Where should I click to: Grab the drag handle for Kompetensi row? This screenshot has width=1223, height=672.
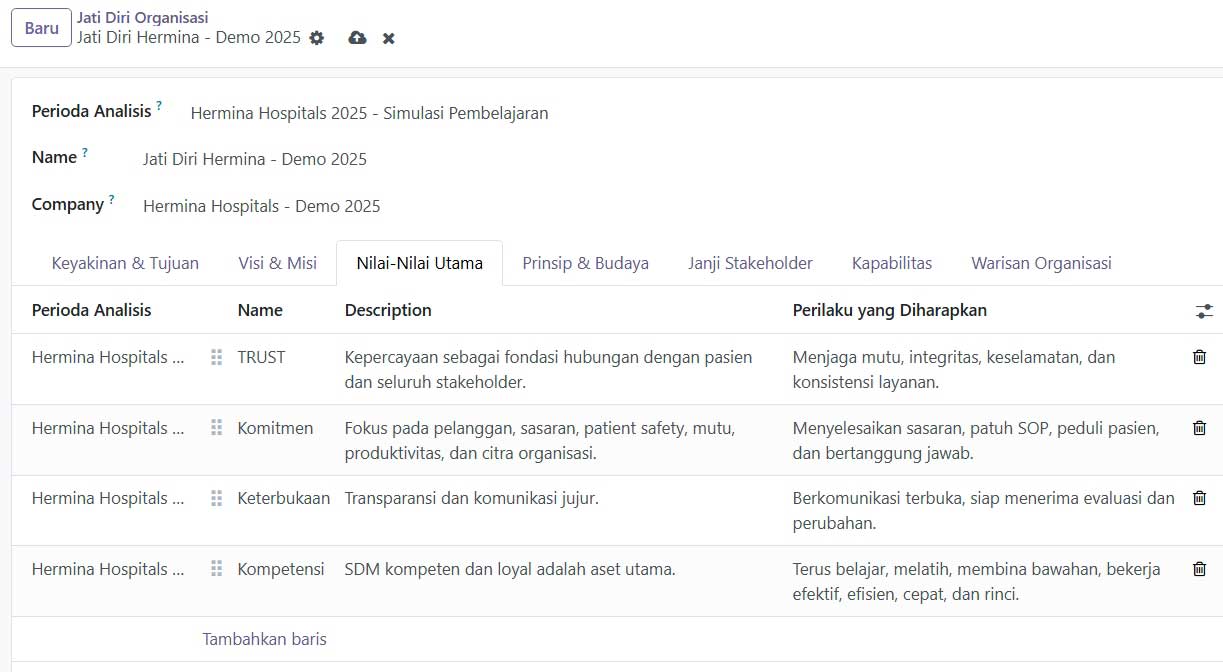[216, 569]
